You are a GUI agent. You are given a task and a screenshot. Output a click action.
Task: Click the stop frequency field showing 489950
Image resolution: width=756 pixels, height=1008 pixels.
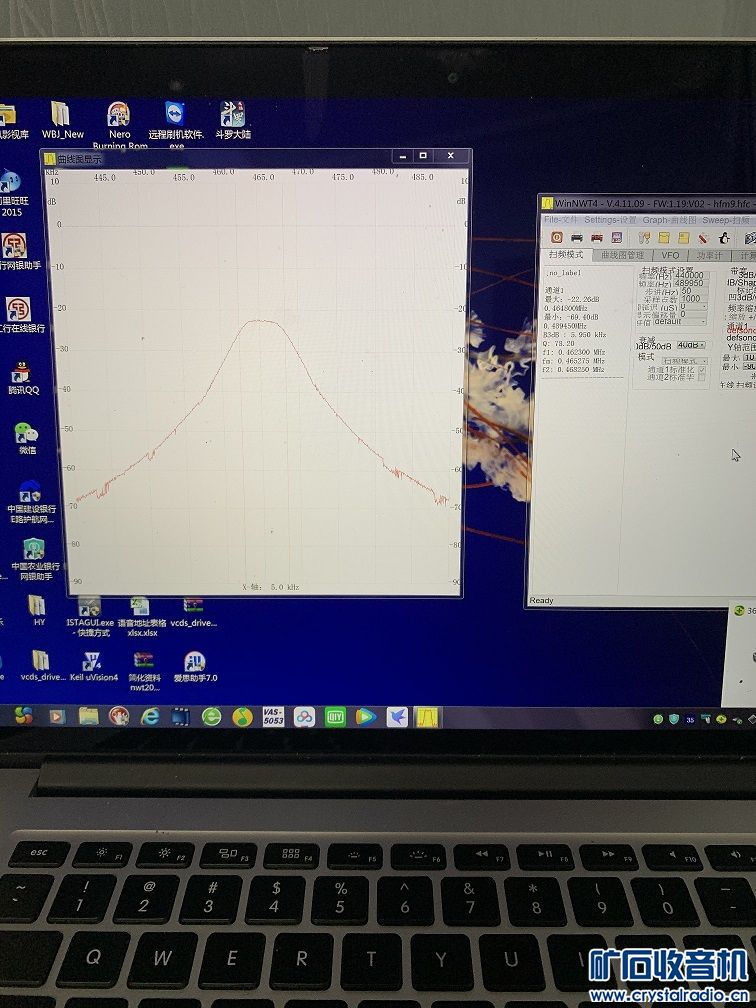pyautogui.click(x=690, y=283)
